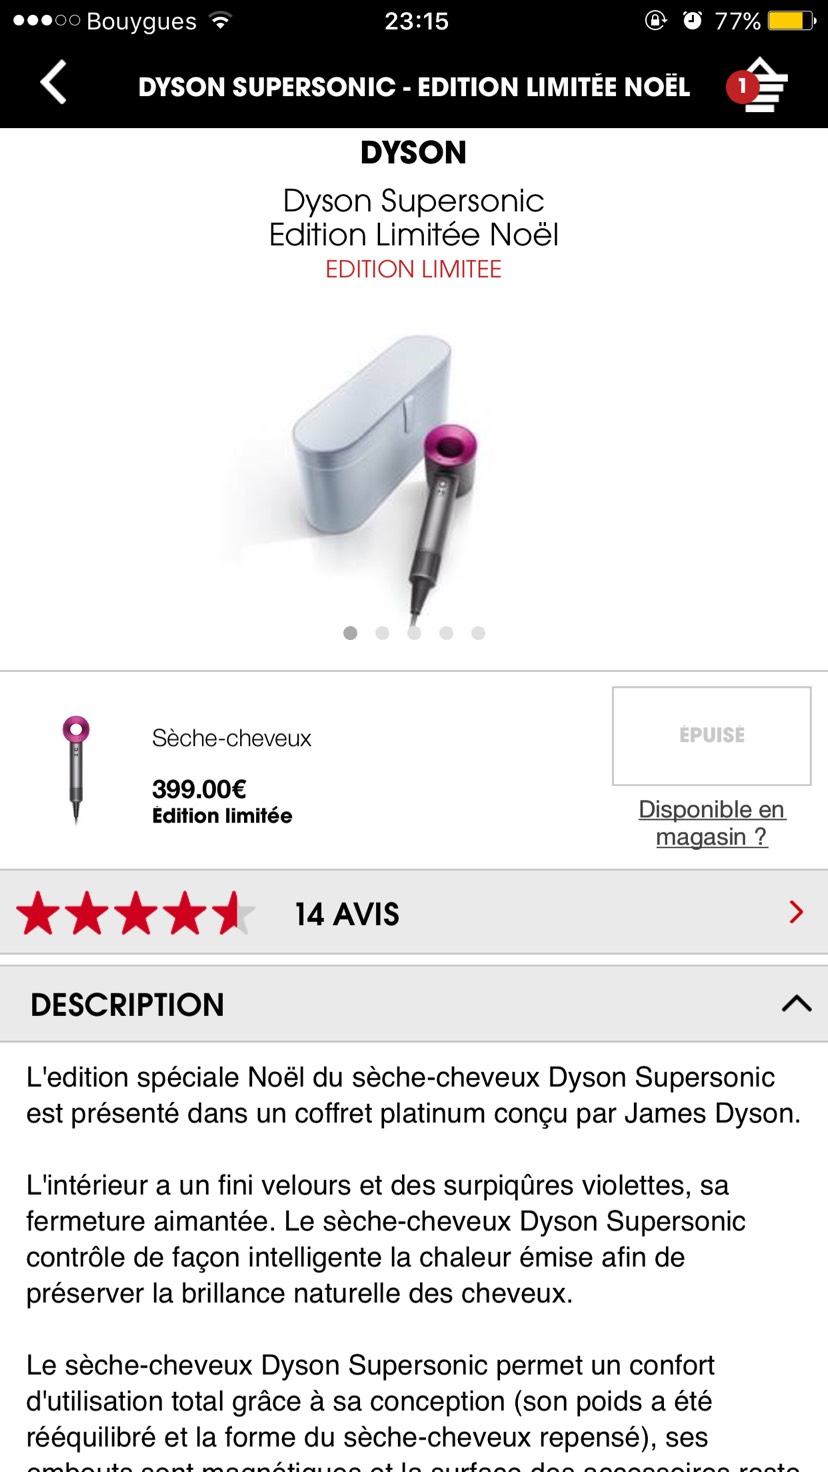Screen dimensions: 828x1472
Task: Open the shopping basket icon
Action: [x=767, y=85]
